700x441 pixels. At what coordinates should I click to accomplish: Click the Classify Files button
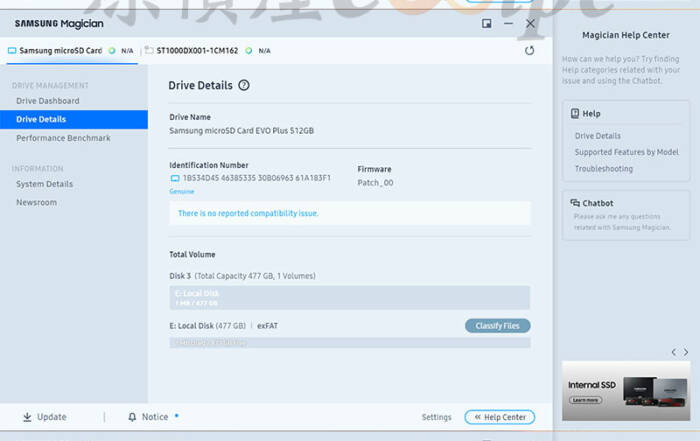pos(497,326)
